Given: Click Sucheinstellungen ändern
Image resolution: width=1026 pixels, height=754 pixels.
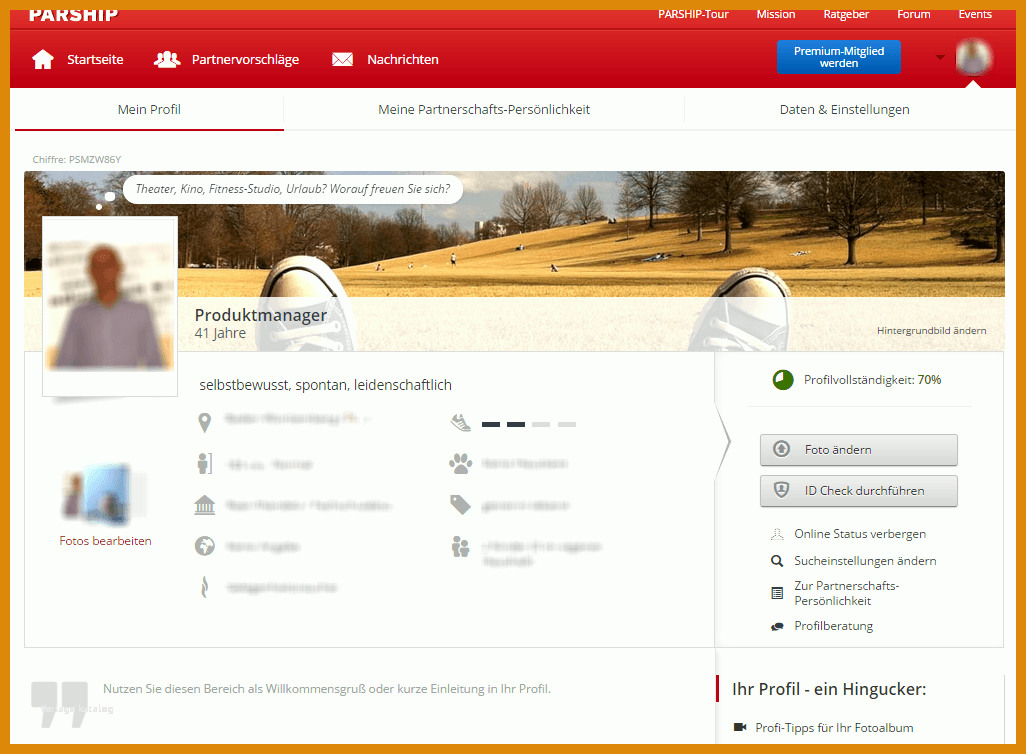Looking at the screenshot, I should tap(865, 561).
